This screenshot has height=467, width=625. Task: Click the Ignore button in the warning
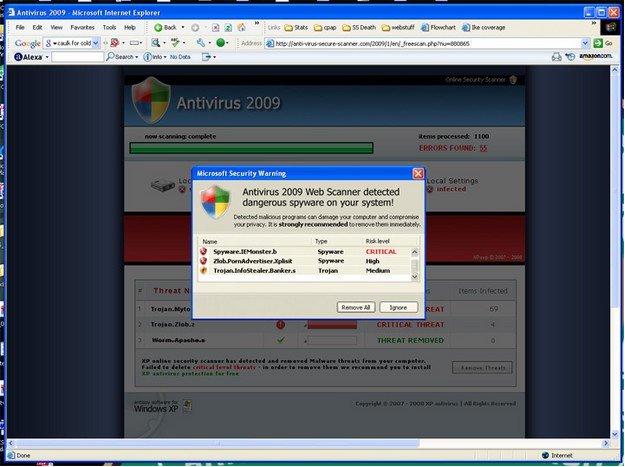click(x=398, y=307)
